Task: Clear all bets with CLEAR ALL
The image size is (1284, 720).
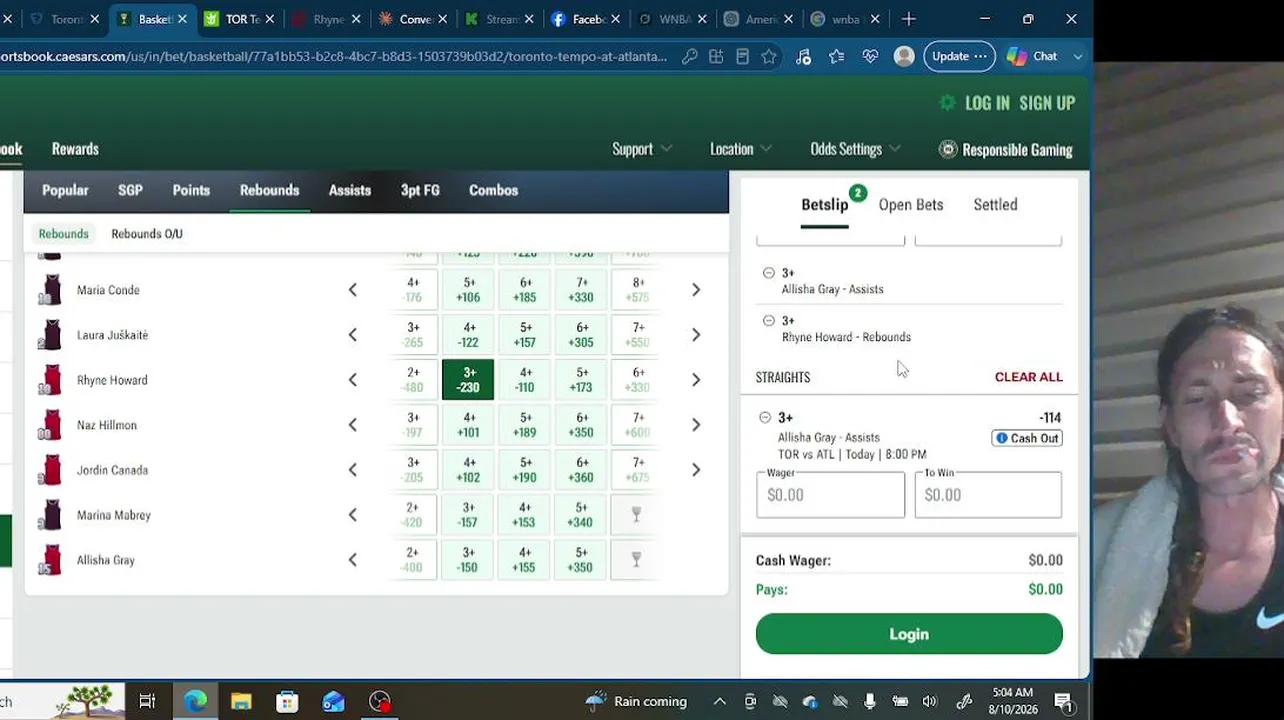Action: 1029,377
